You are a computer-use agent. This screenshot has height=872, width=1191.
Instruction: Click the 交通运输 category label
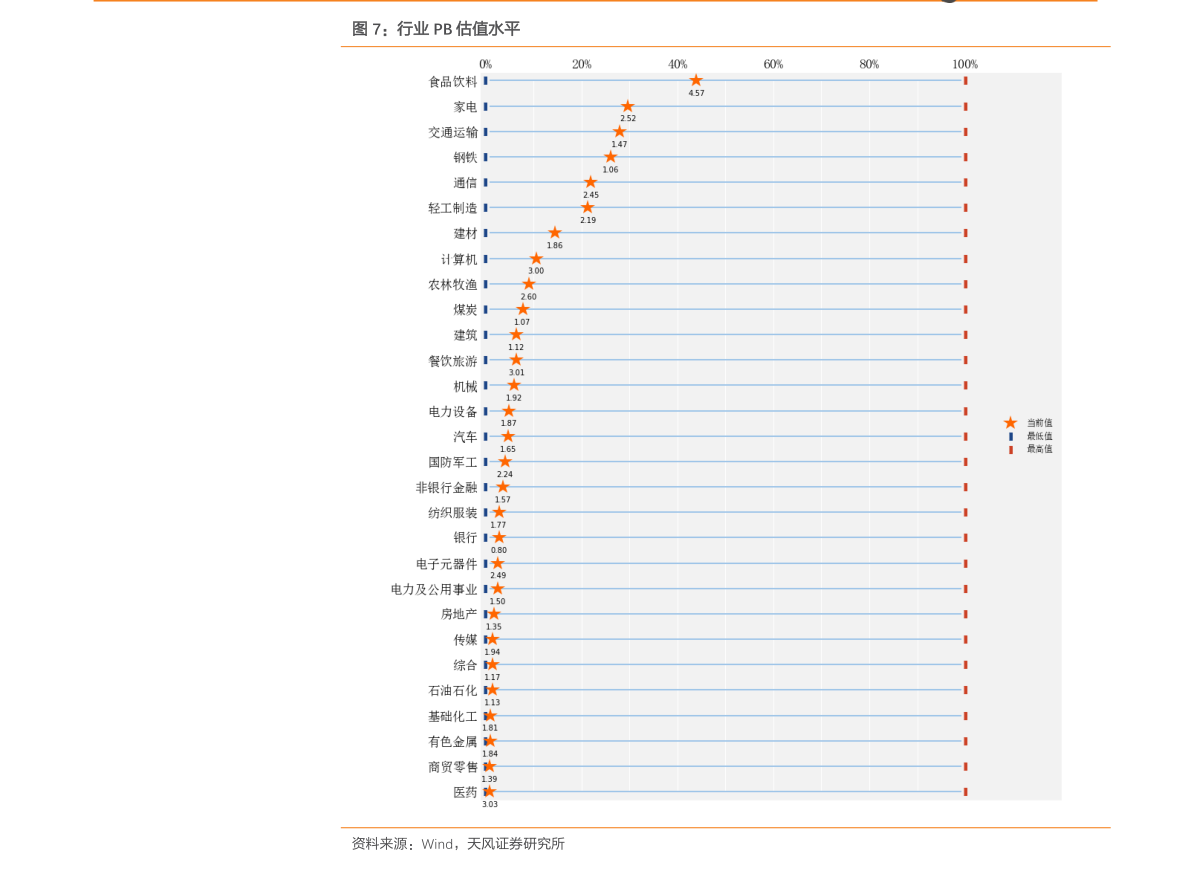[453, 133]
